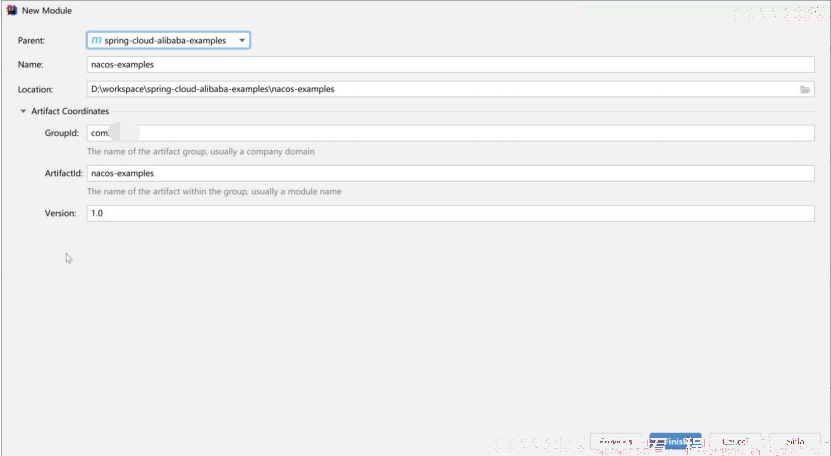Click the Previous button
Viewport: 831px width, 456px height.
pyautogui.click(x=616, y=441)
